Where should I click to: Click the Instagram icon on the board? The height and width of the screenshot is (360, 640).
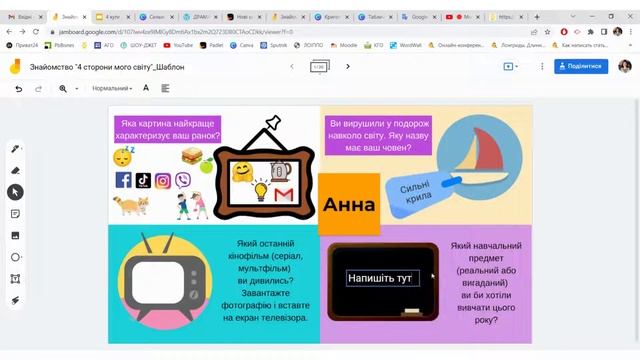[x=163, y=181]
